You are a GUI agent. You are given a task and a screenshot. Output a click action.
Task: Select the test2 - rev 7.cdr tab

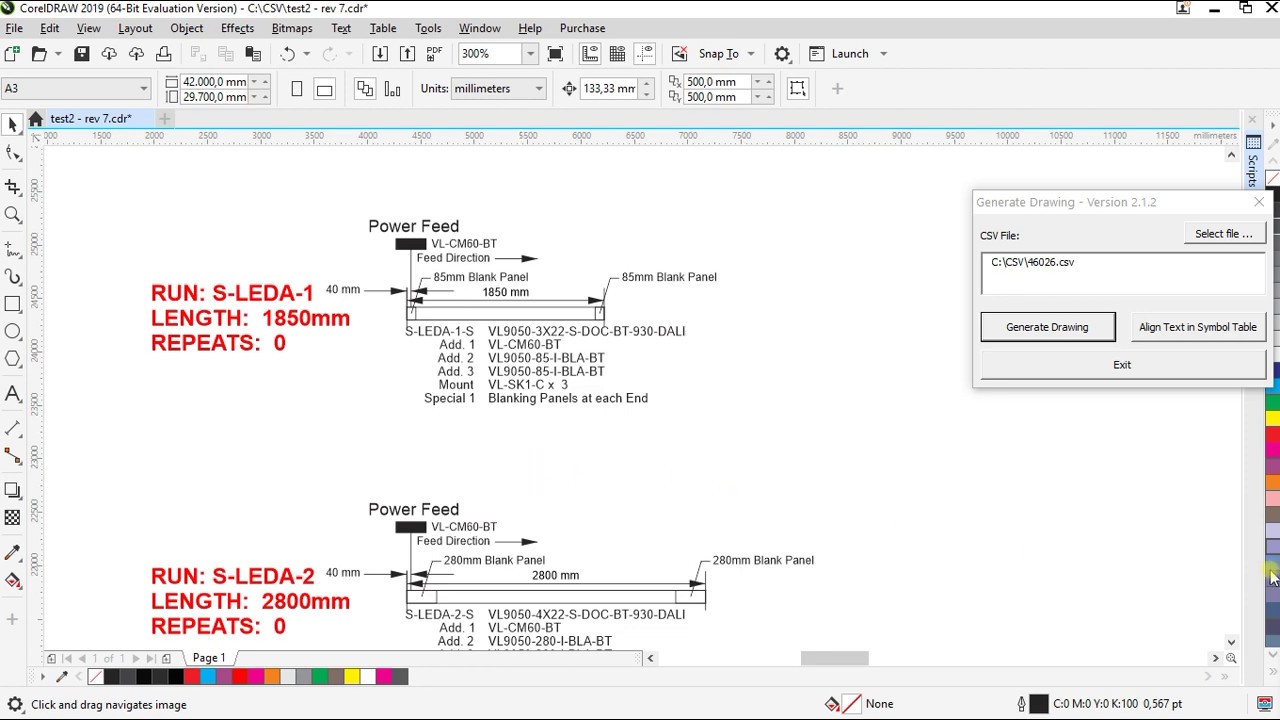click(90, 119)
